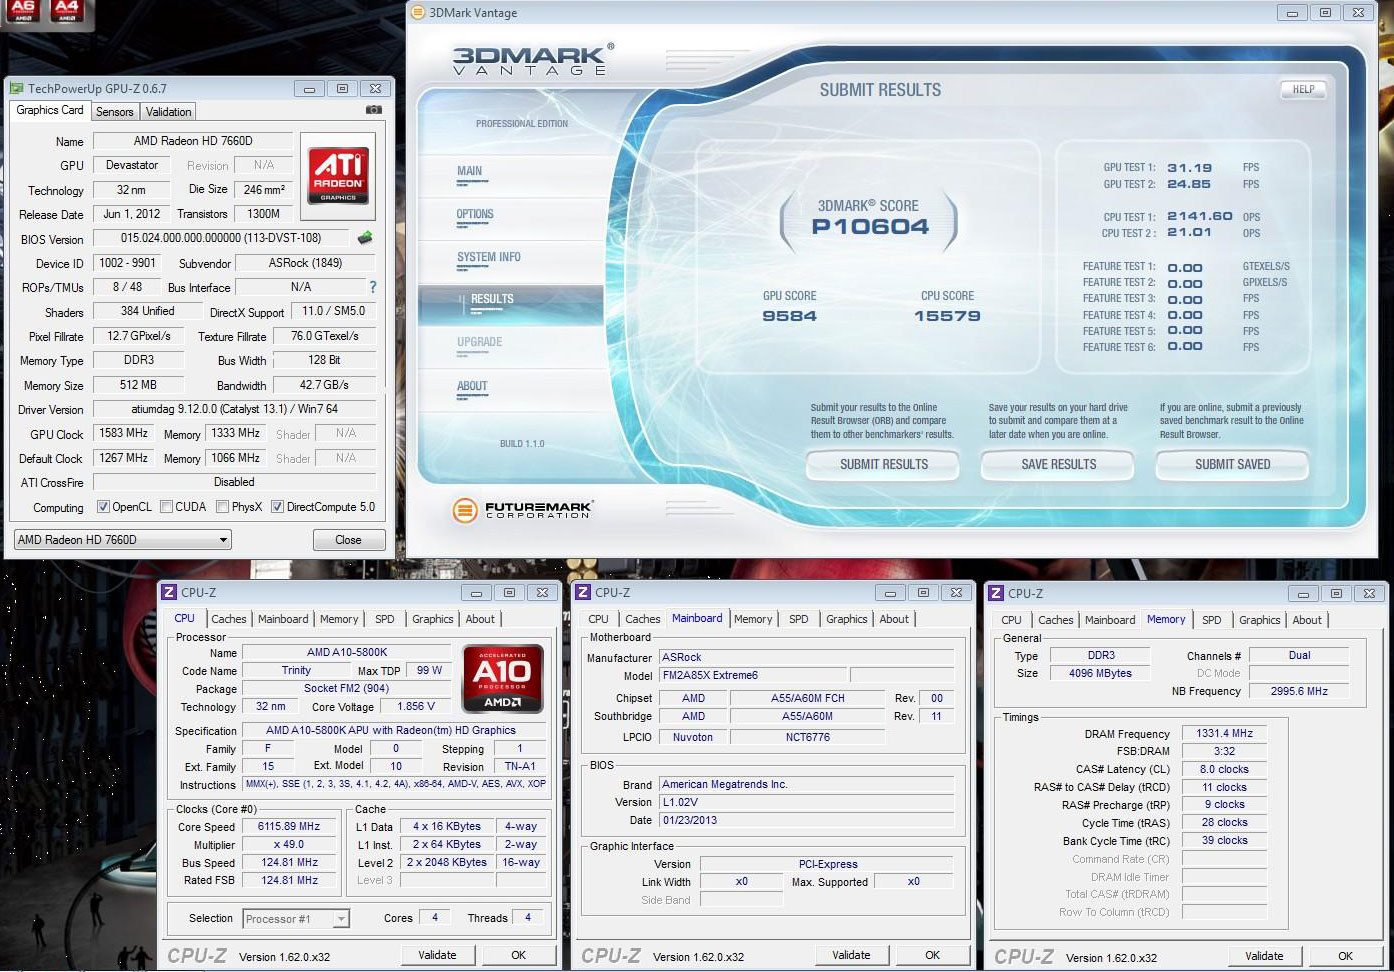
Task: Click the 3DMark Vantage logo
Action: [533, 59]
